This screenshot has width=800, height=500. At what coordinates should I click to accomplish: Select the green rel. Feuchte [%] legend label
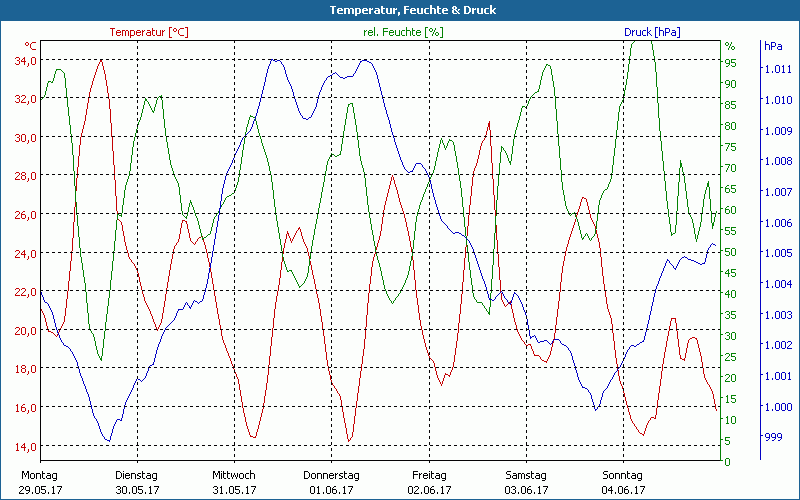[x=403, y=32]
